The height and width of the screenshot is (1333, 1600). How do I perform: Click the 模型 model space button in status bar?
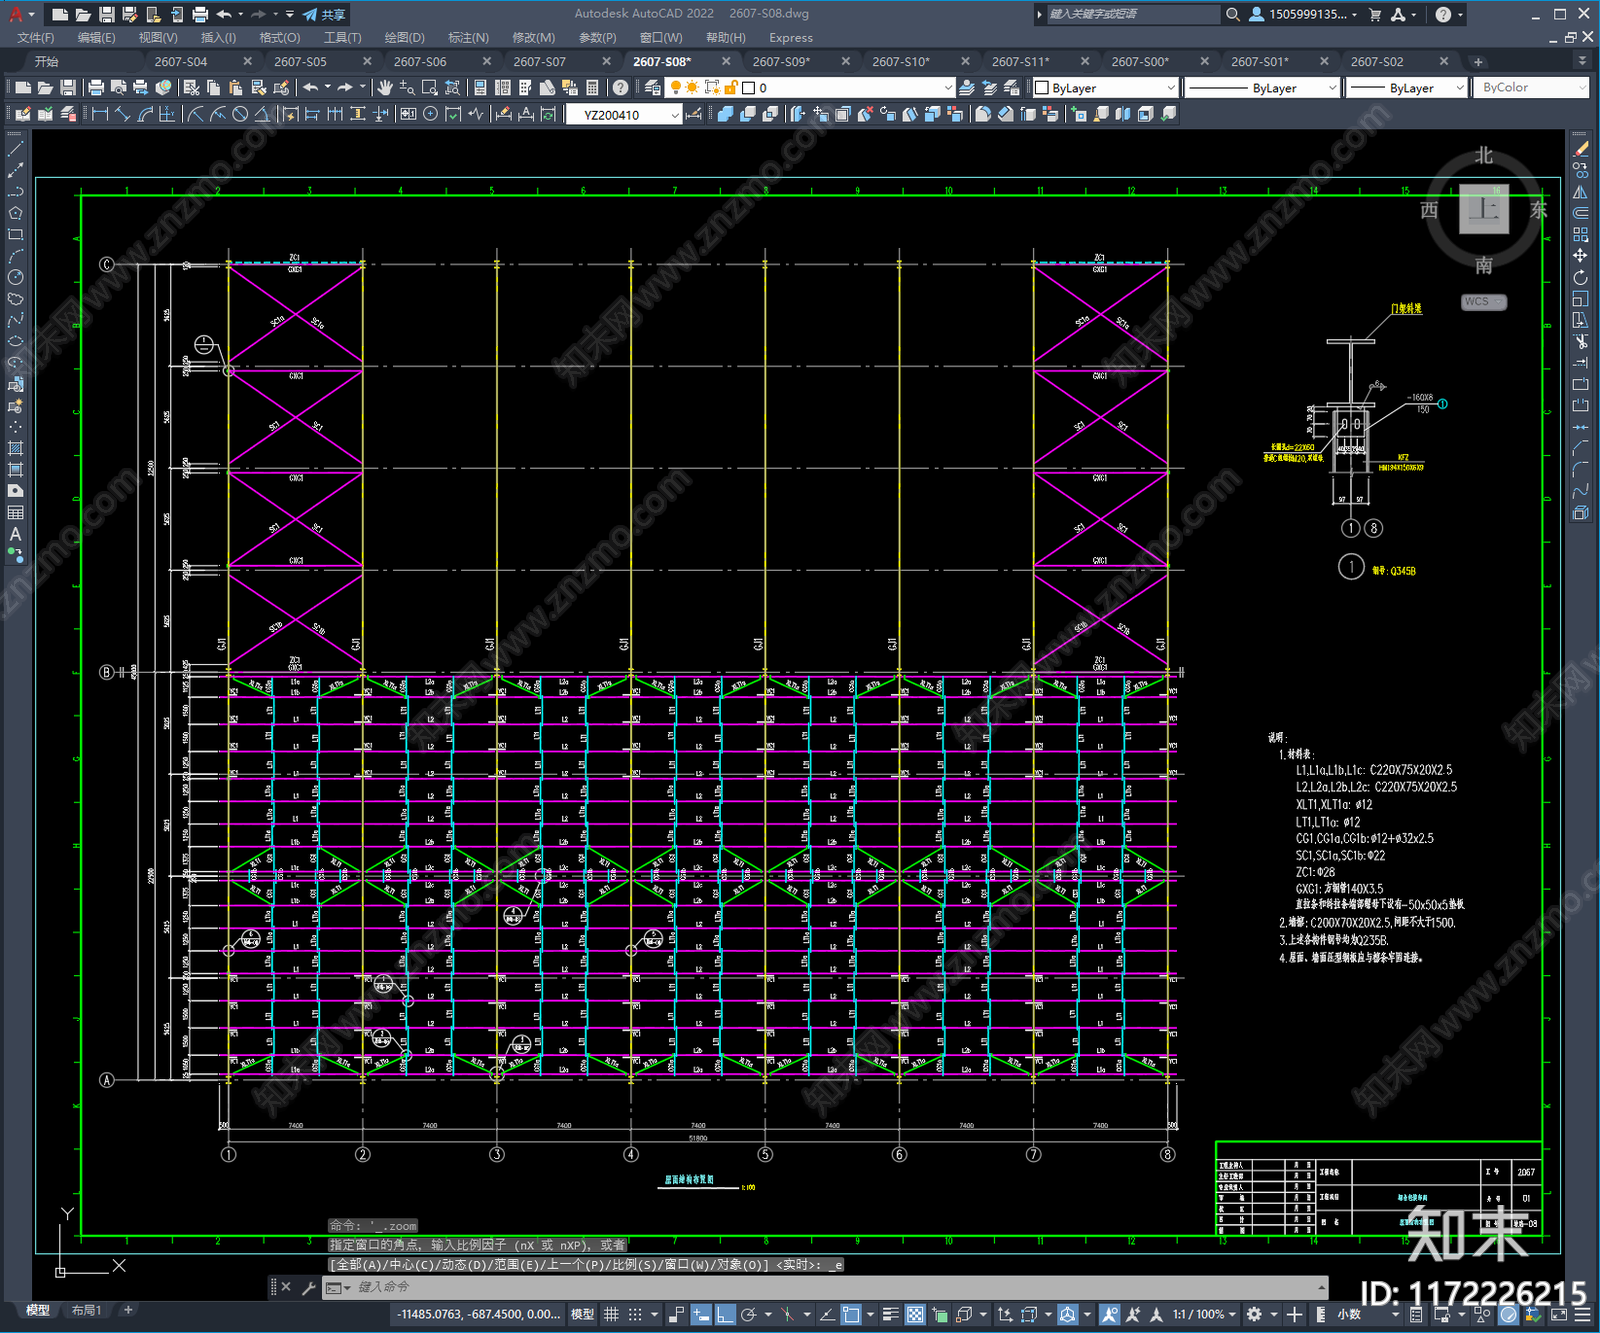pos(582,1314)
